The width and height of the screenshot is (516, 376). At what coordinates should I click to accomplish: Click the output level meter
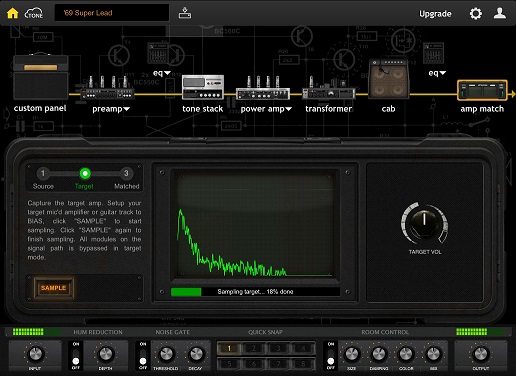480,332
